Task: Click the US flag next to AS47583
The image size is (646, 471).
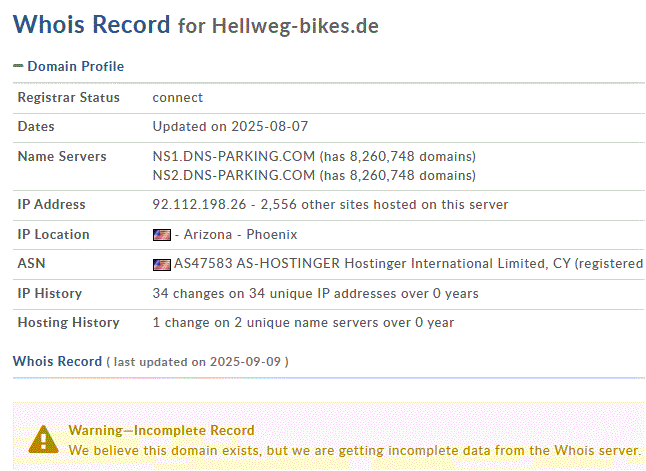Action: tap(161, 265)
